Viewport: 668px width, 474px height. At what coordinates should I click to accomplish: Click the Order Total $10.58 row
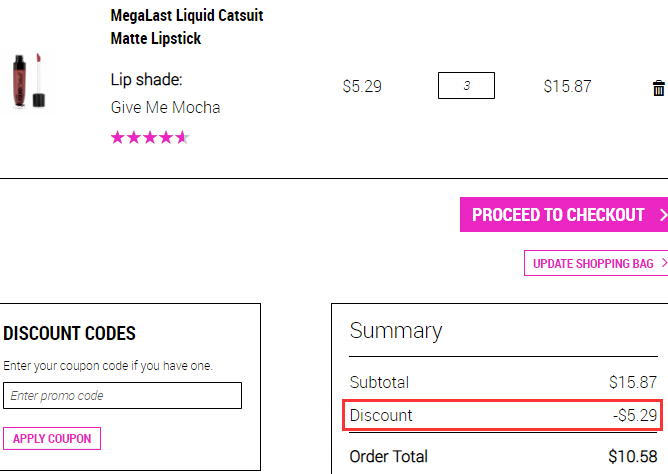click(503, 457)
